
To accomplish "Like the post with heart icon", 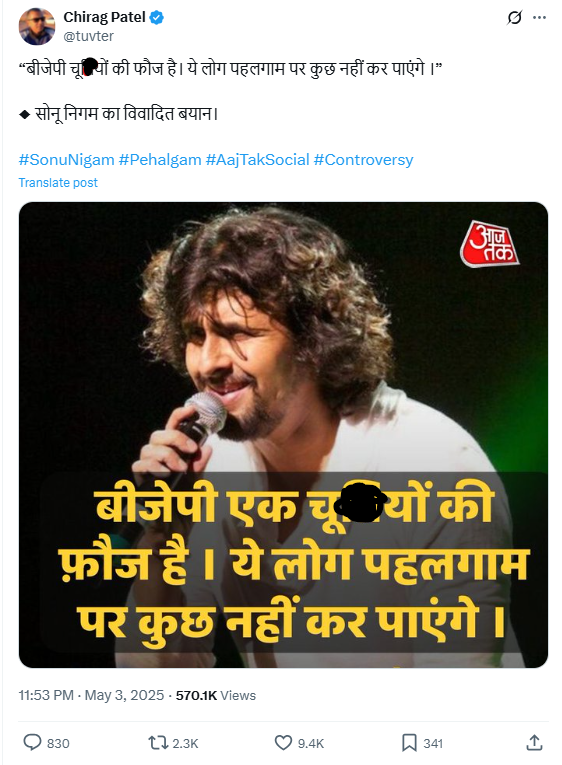I will pos(283,743).
